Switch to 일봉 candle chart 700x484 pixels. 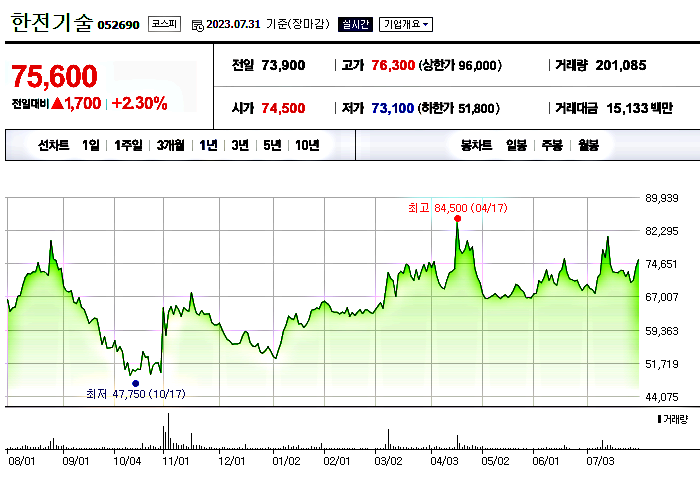[x=517, y=145]
